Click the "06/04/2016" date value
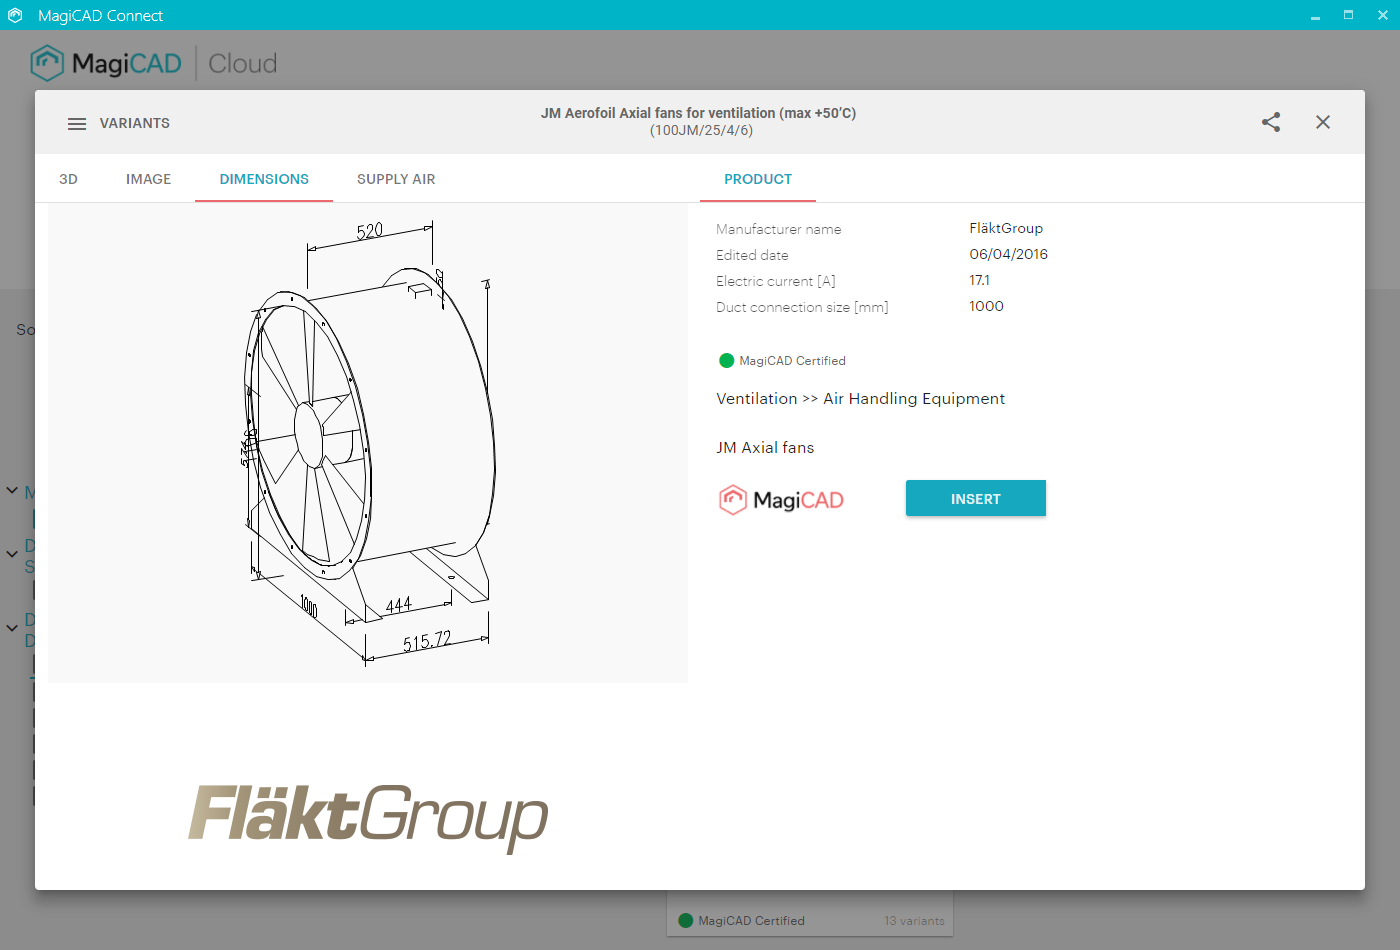The width and height of the screenshot is (1400, 950). pyautogui.click(x=1009, y=254)
